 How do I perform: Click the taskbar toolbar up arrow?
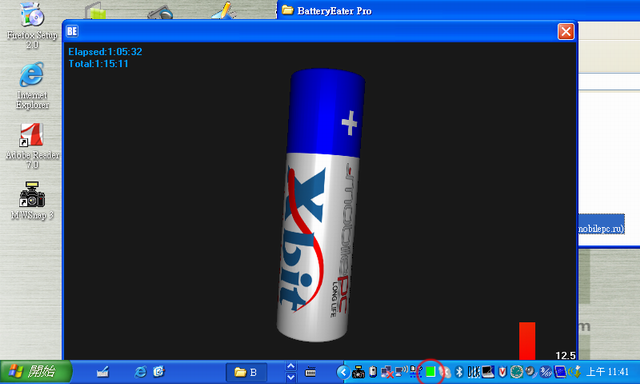[291, 366]
